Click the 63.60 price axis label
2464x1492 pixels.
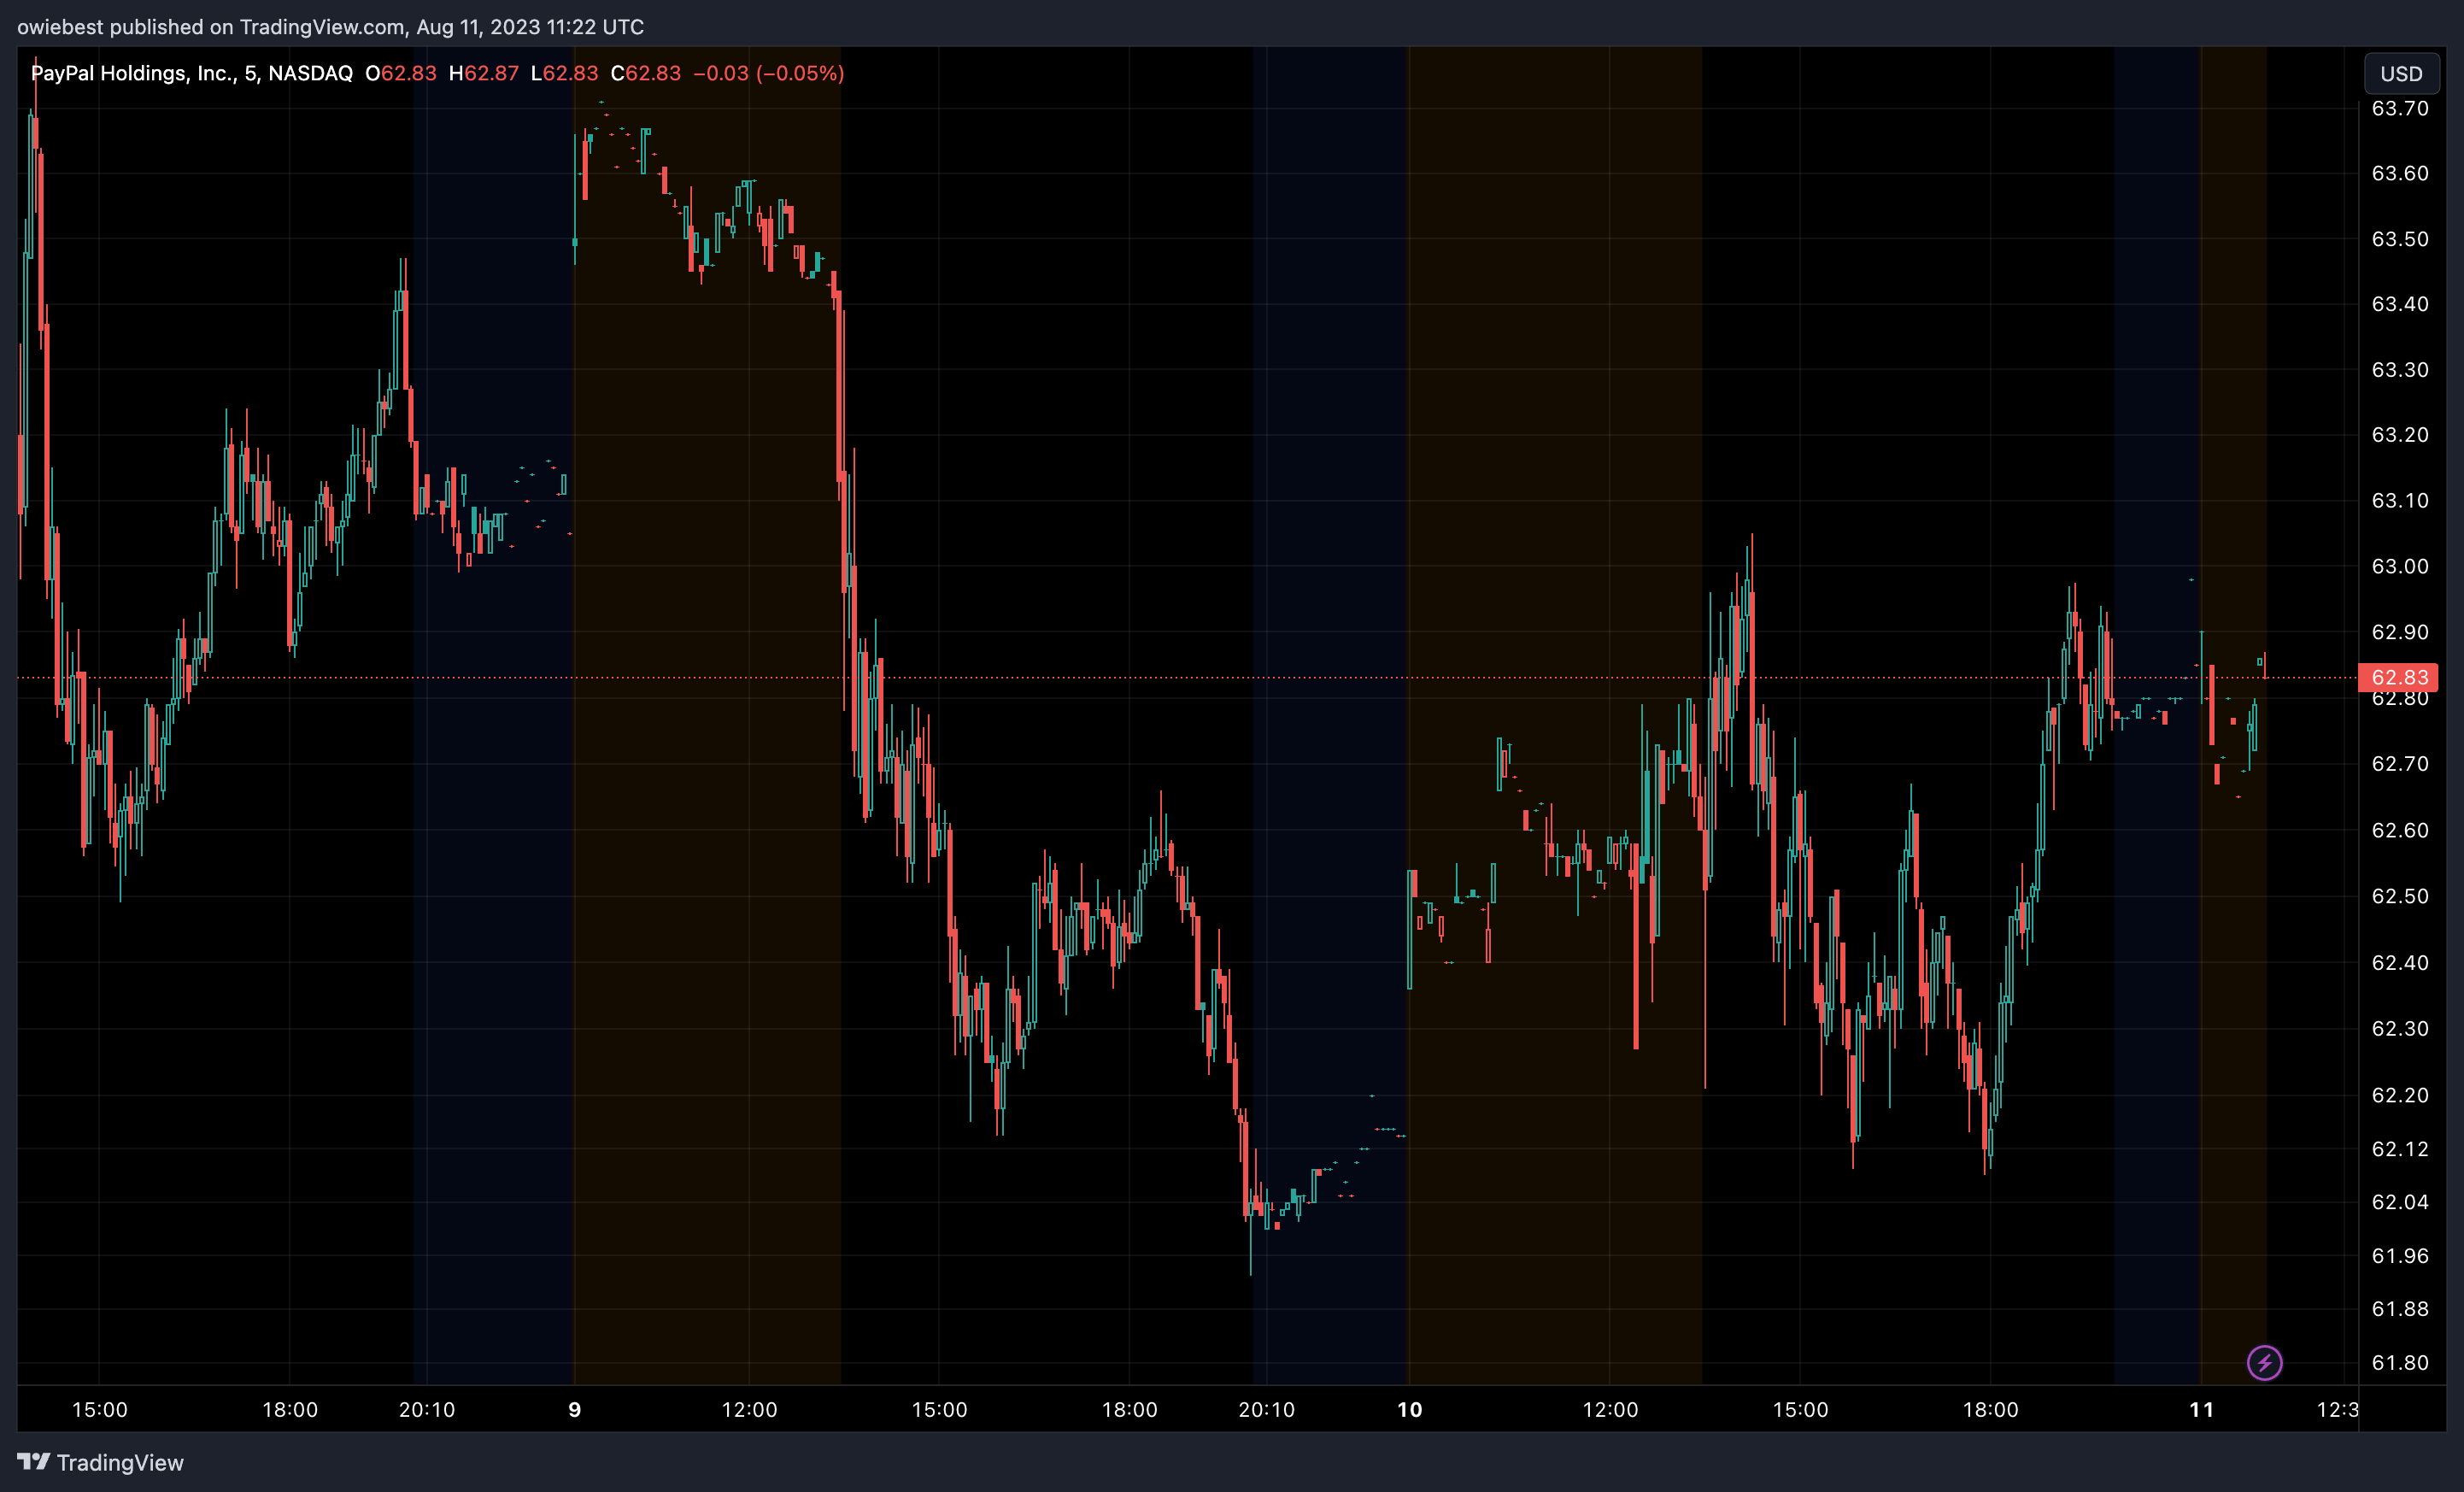tap(2400, 173)
